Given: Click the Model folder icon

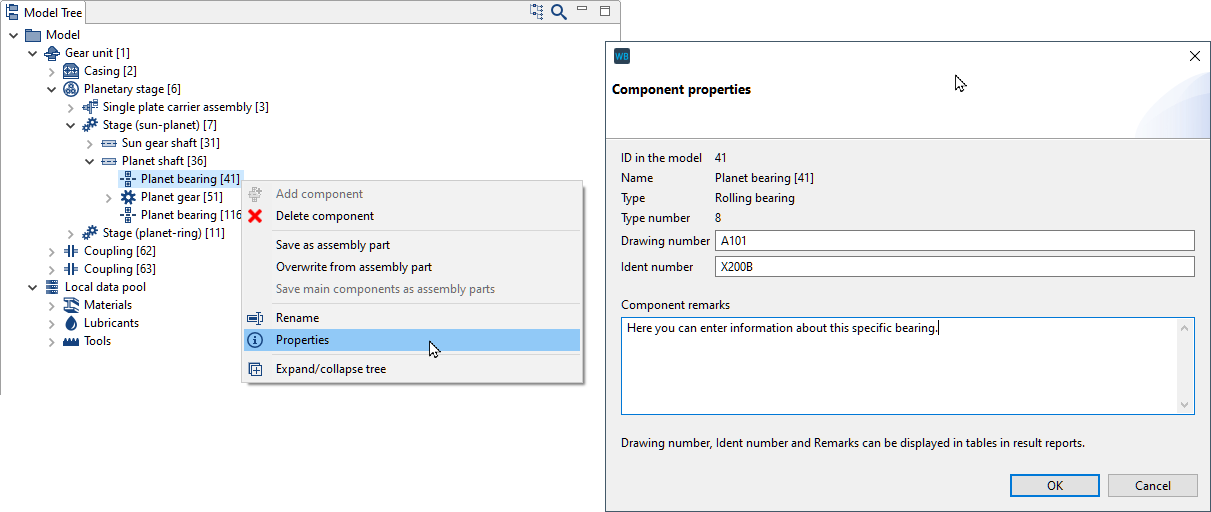Looking at the screenshot, I should click(33, 35).
